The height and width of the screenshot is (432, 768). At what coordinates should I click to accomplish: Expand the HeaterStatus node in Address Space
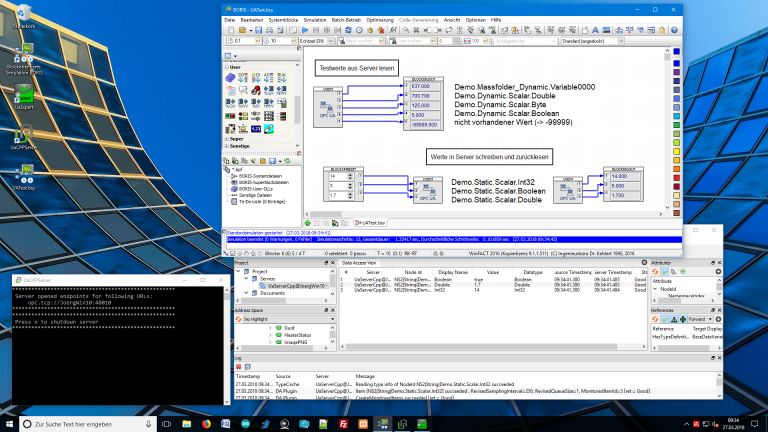270,335
